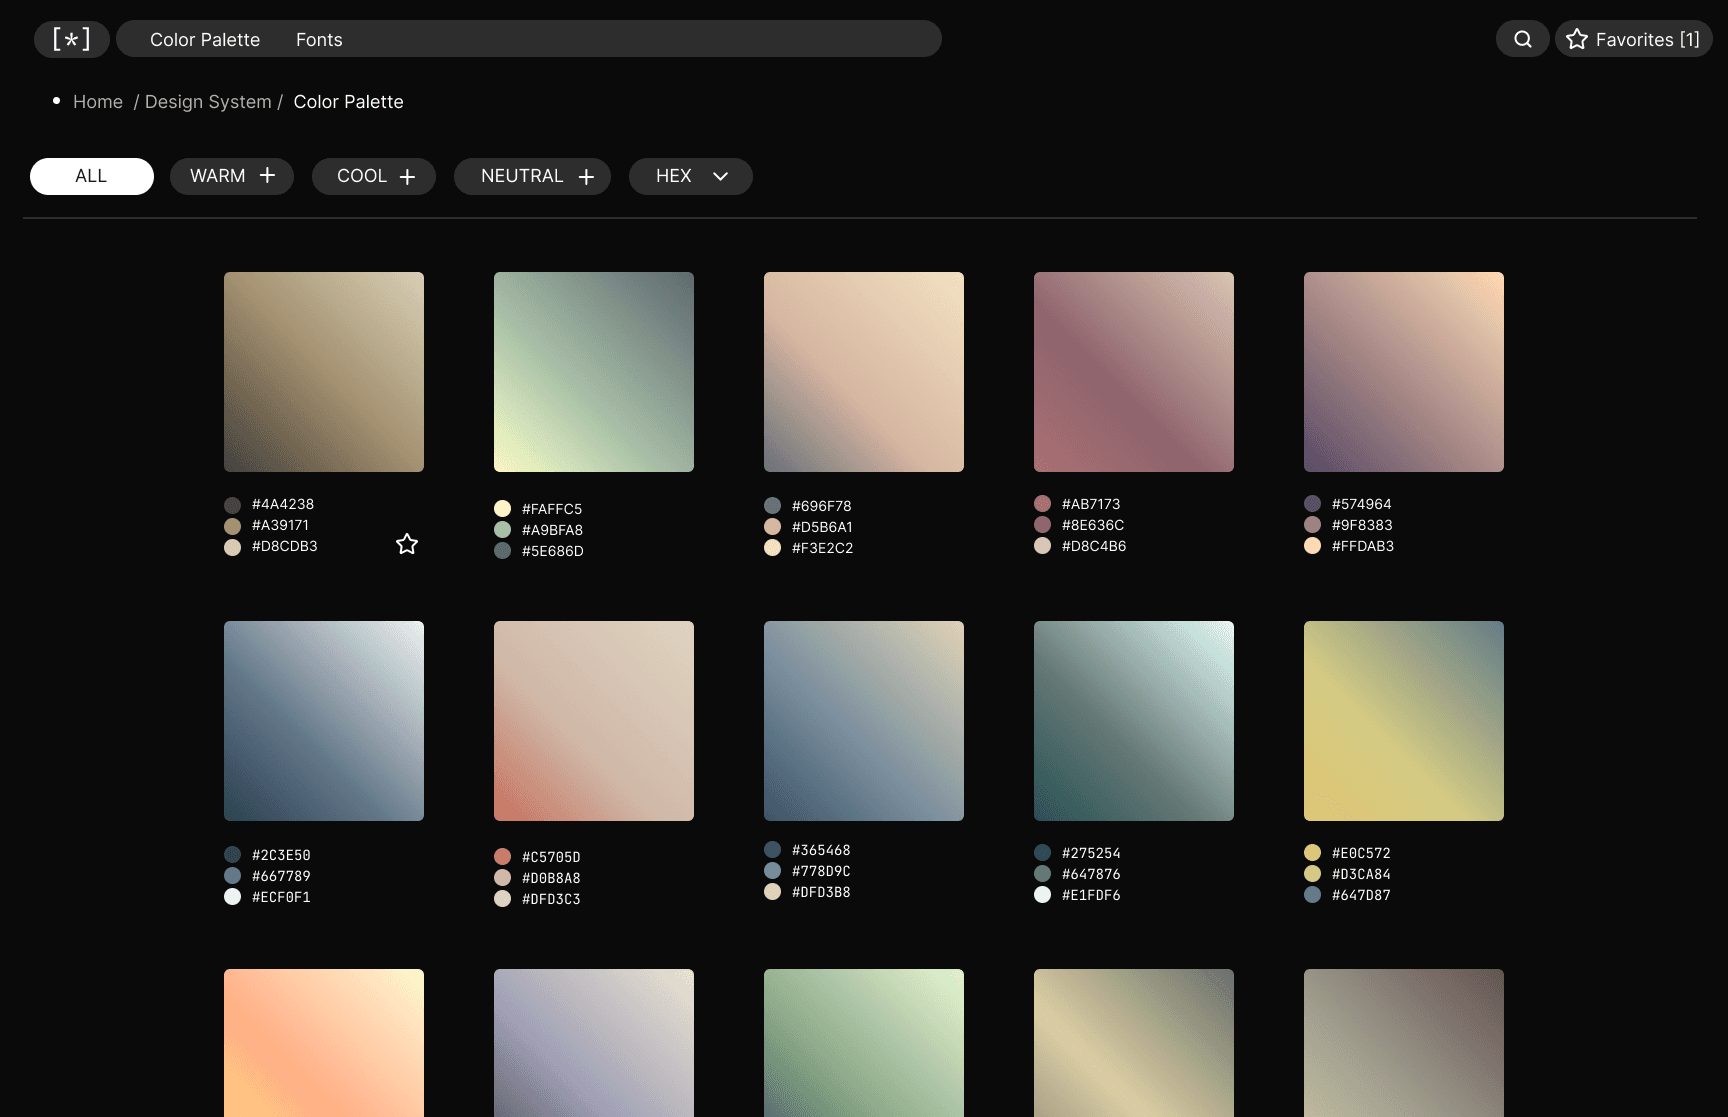Click the color dot beside #2C3E50
The image size is (1728, 1117).
pos(232,854)
